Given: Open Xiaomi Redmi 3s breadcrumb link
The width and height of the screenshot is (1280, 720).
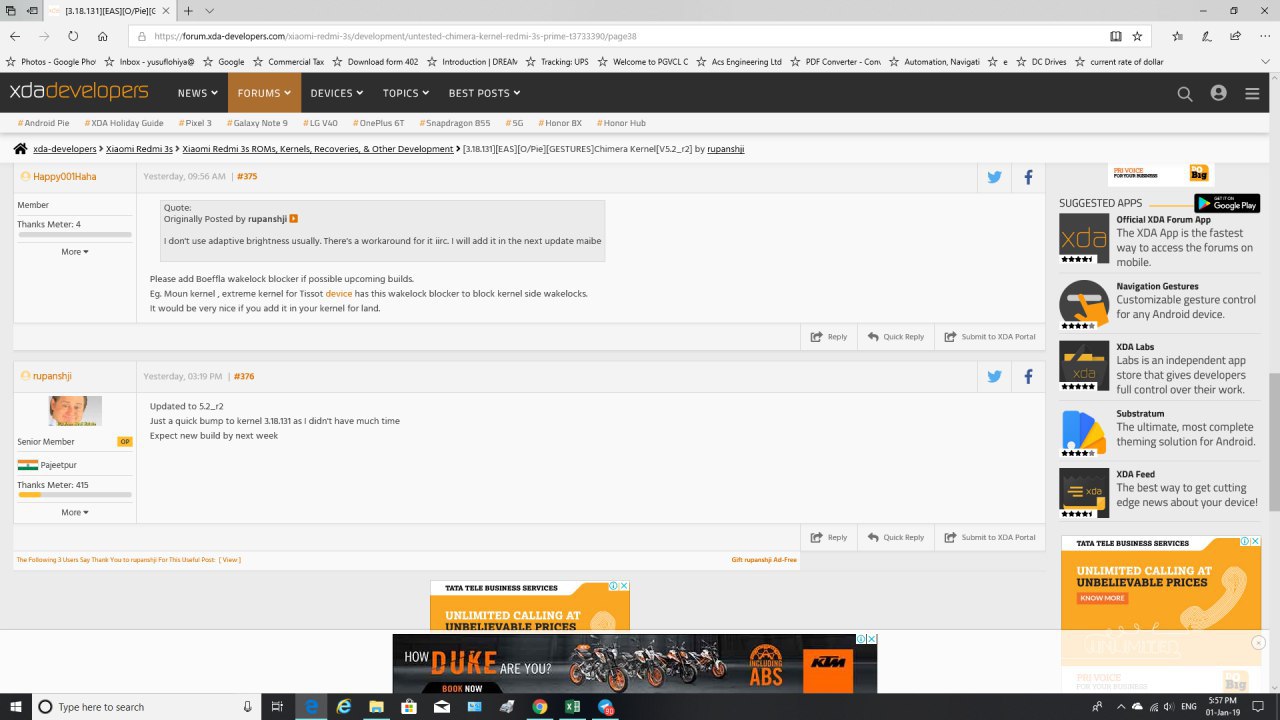Looking at the screenshot, I should (x=140, y=149).
